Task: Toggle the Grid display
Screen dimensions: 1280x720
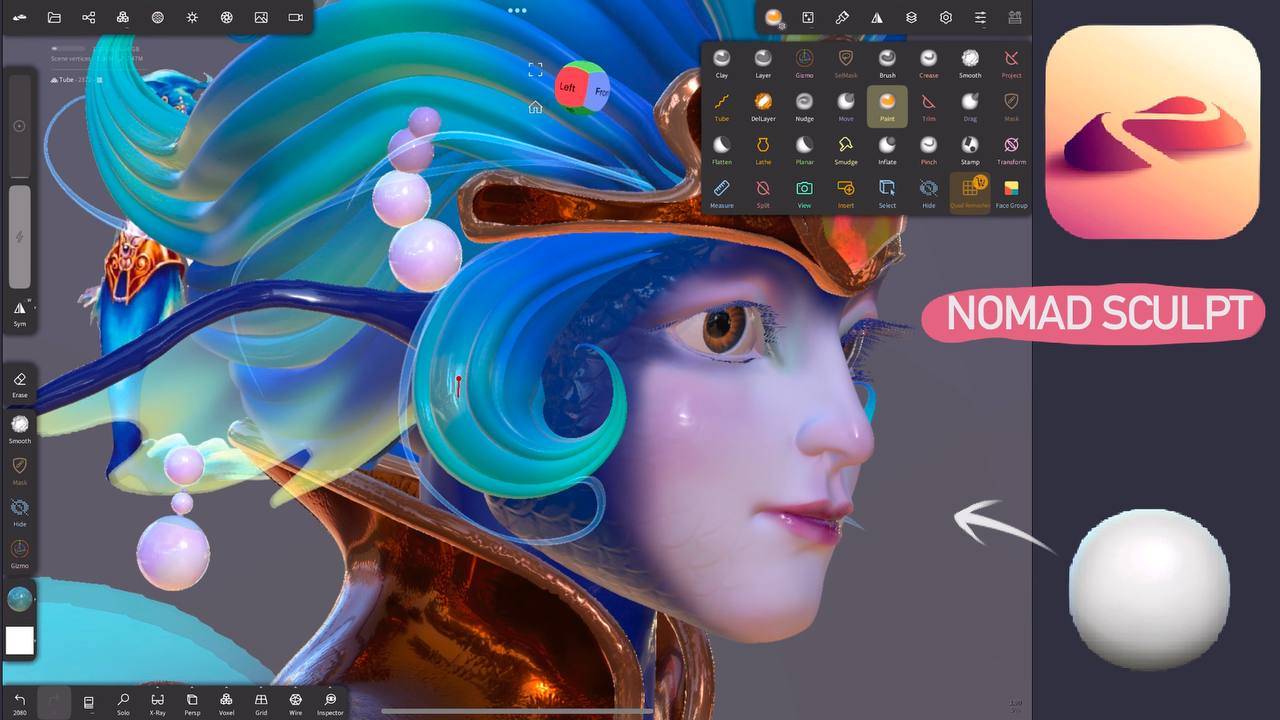Action: [x=261, y=703]
